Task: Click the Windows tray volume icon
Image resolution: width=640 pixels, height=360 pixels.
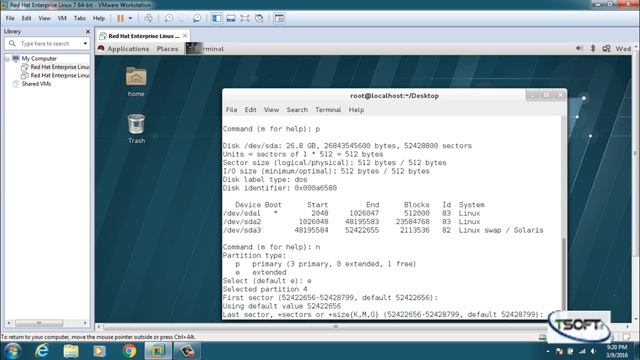Action: (593, 351)
